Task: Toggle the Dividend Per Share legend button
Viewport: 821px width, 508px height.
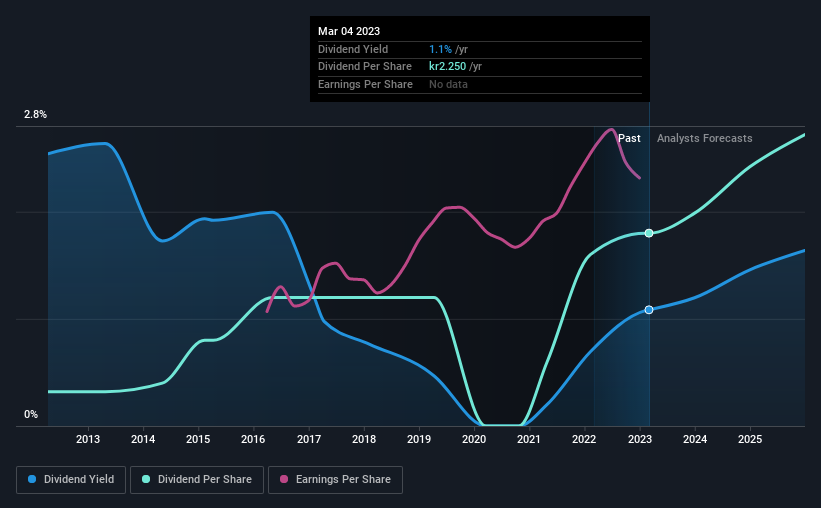Action: (x=197, y=480)
